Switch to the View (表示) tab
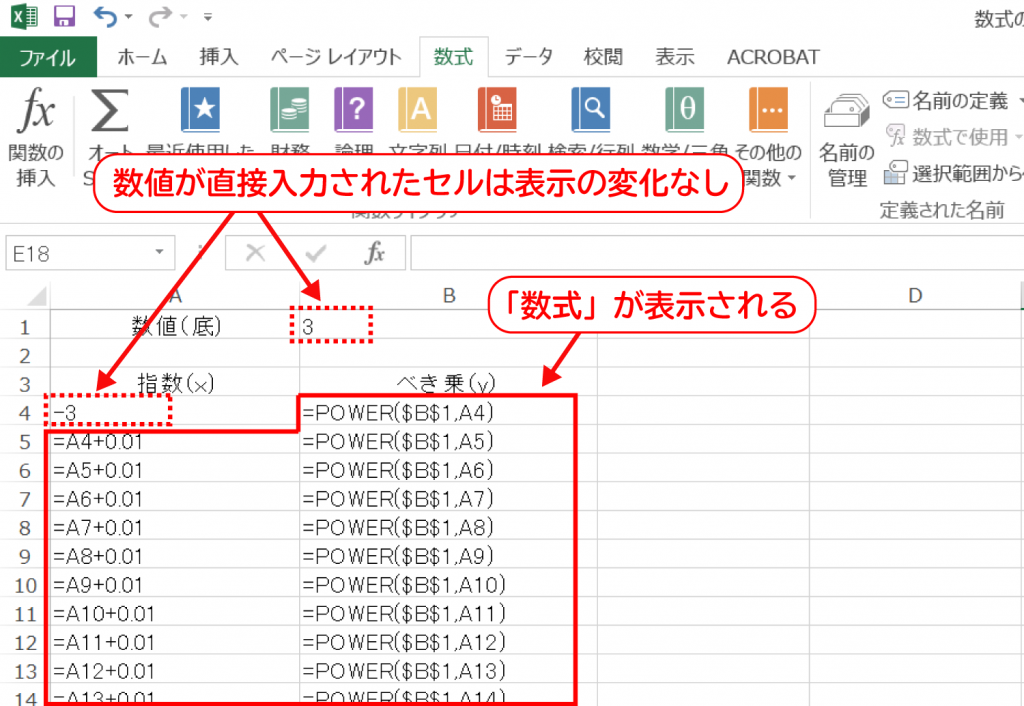This screenshot has height=706, width=1024. 675,57
